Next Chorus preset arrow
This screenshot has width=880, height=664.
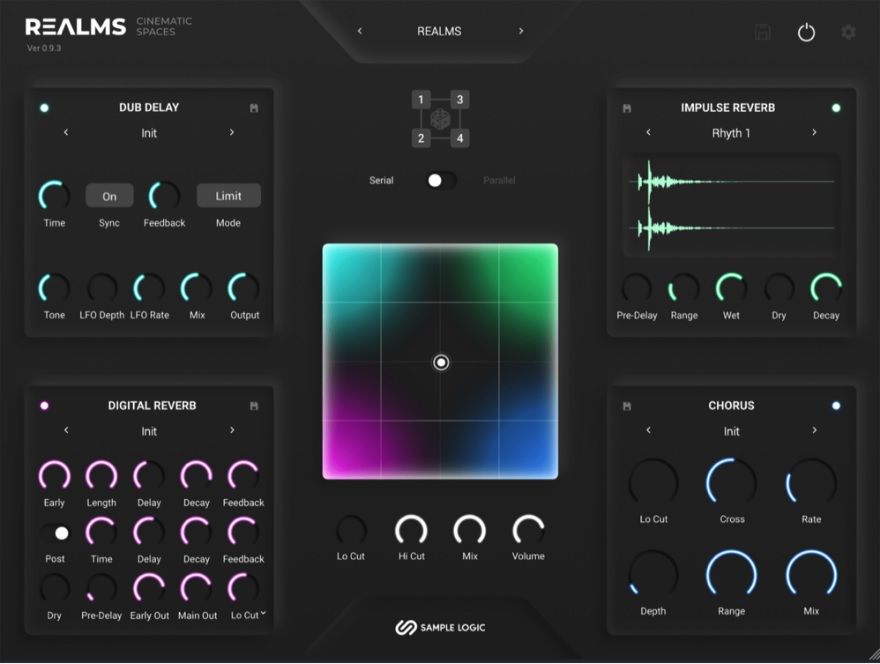[x=814, y=431]
